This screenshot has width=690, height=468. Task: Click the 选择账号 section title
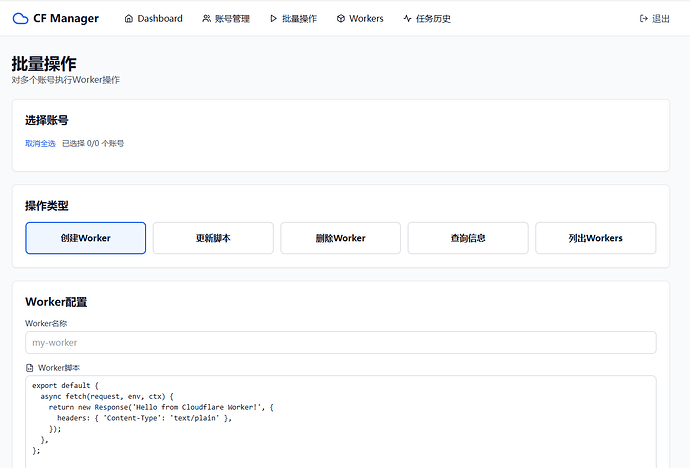coord(47,121)
